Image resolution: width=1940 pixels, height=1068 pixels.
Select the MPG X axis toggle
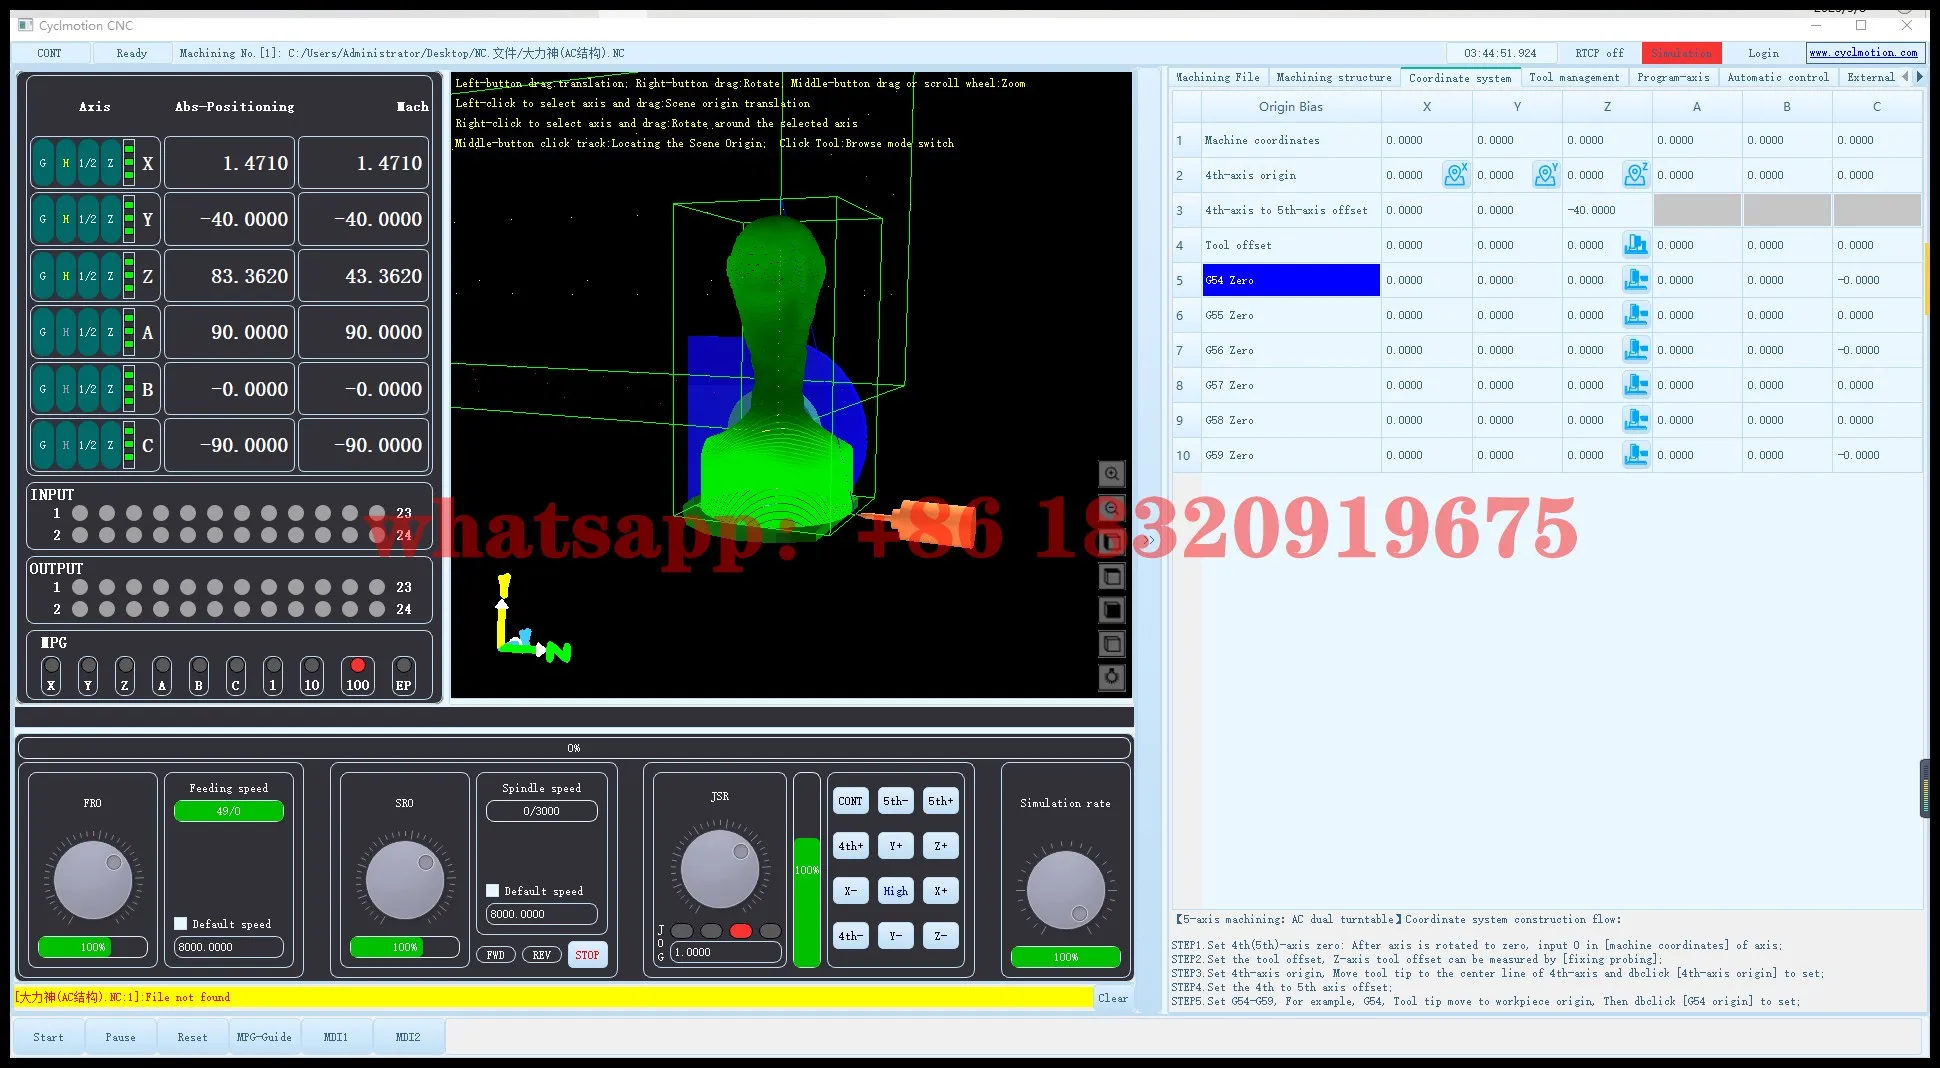51,674
